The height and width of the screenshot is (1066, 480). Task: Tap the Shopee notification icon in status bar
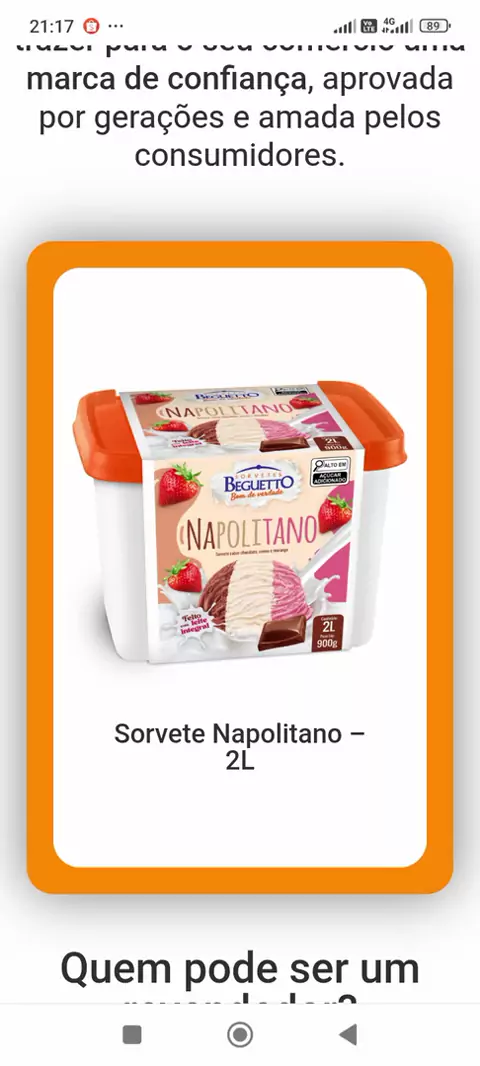click(x=90, y=27)
